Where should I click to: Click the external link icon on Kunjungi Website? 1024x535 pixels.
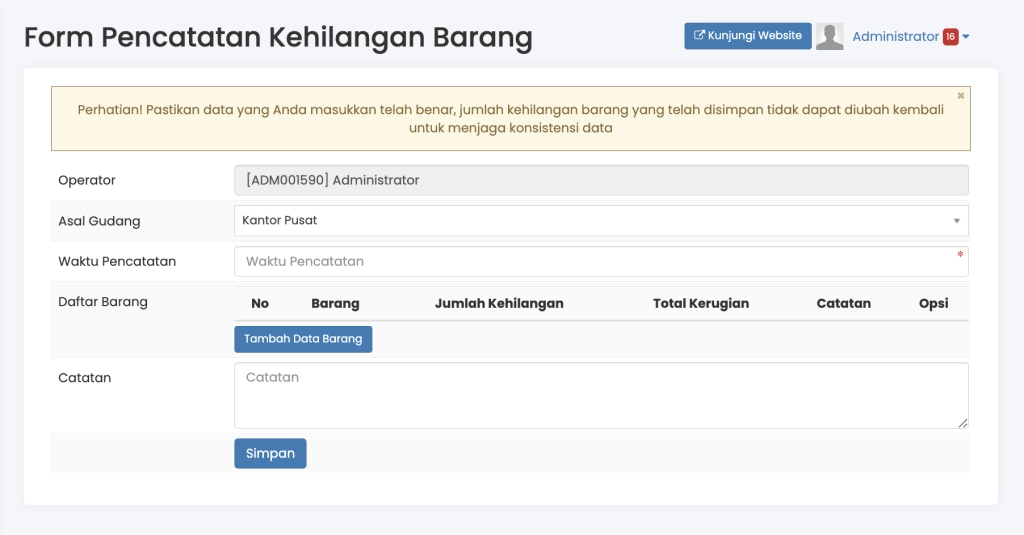click(700, 36)
